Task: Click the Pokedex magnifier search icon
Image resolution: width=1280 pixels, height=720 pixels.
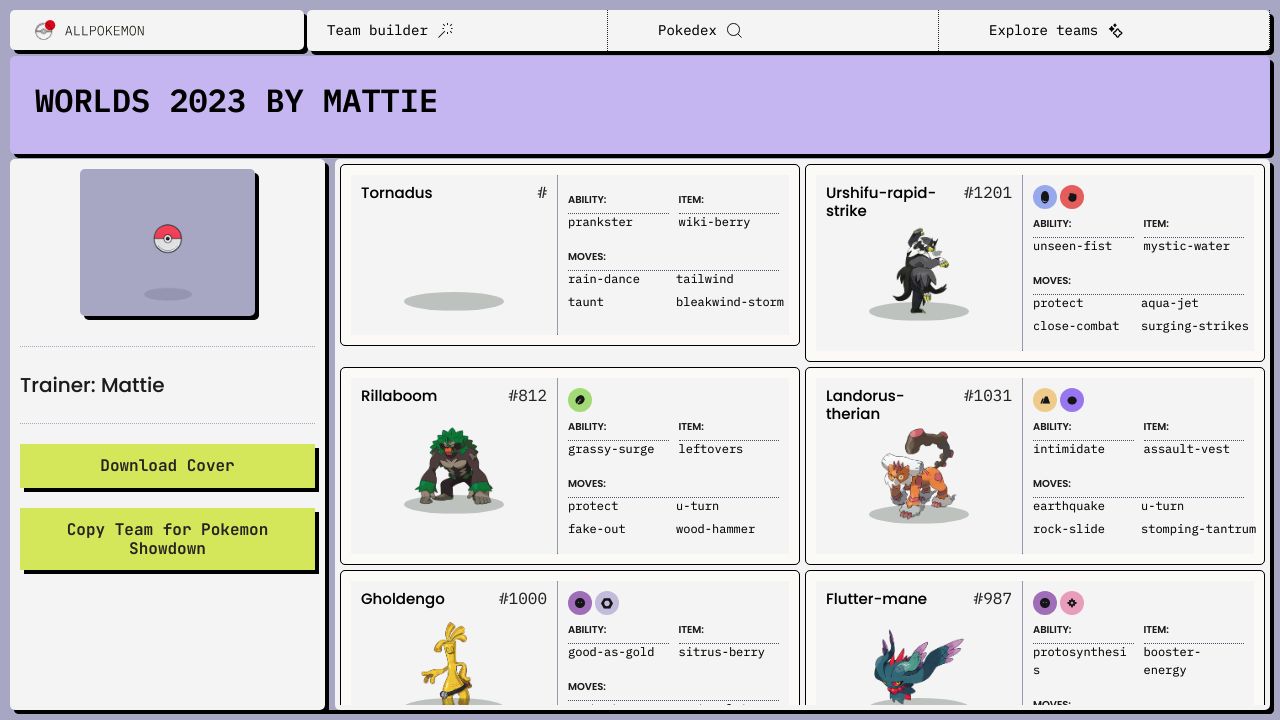Action: click(x=734, y=31)
